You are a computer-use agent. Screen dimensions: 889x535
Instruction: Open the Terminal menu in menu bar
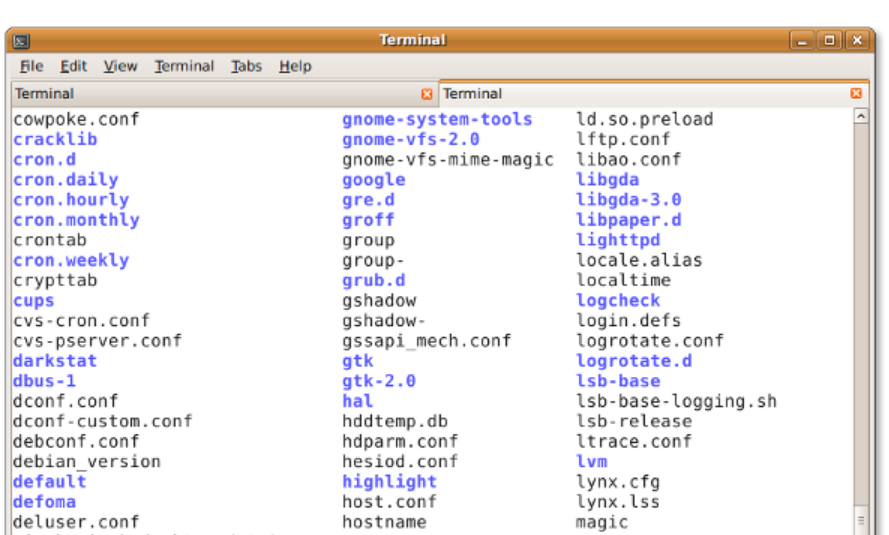pyautogui.click(x=184, y=66)
